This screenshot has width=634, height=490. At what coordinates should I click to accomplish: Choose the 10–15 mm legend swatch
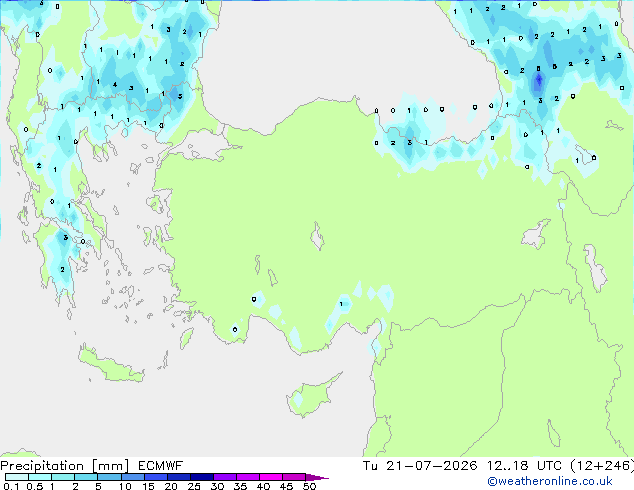coord(132,477)
